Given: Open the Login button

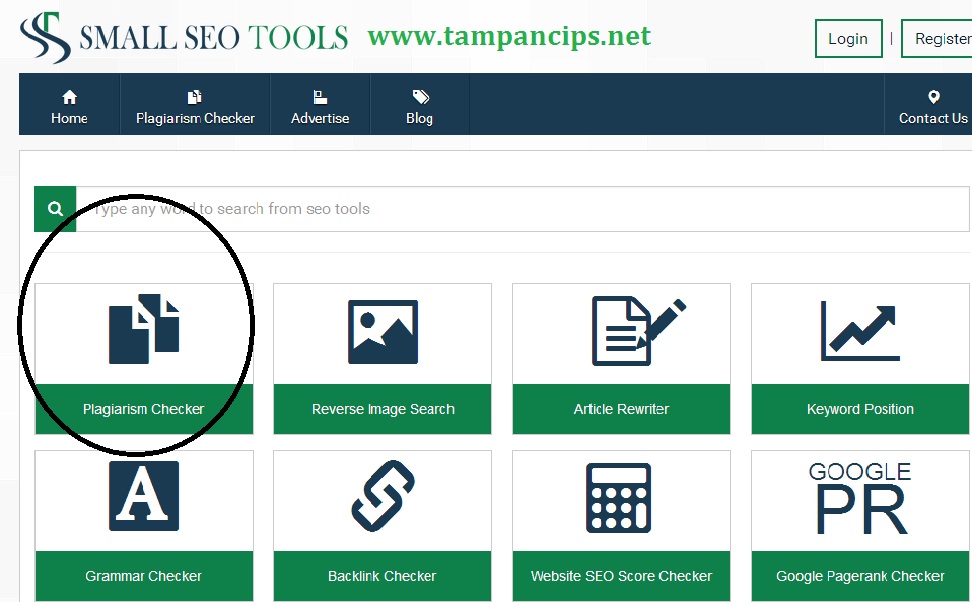Looking at the screenshot, I should [x=848, y=38].
